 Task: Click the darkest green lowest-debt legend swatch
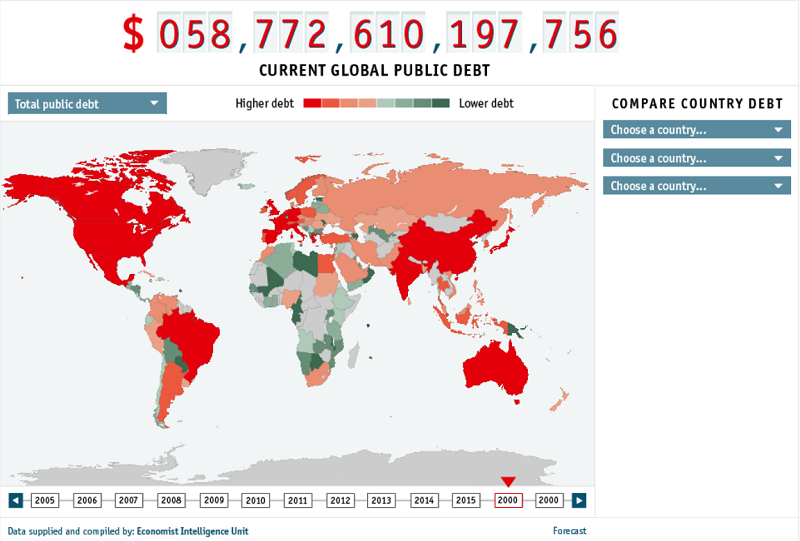441,103
